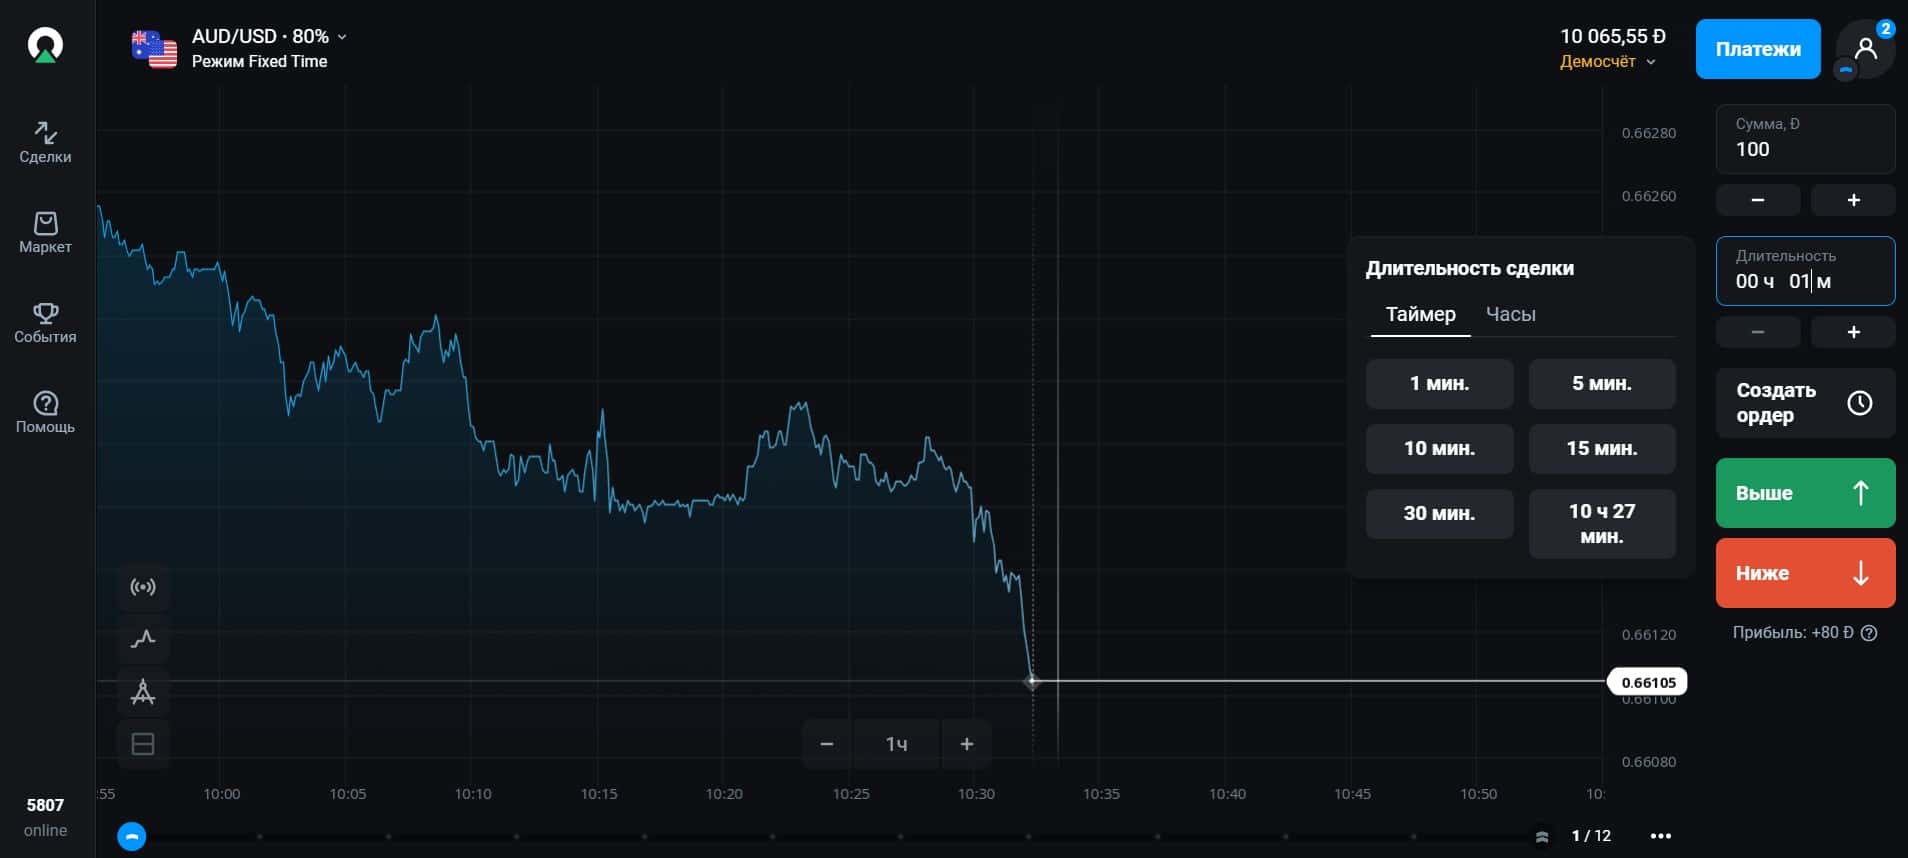Select the 1 мин. duration
This screenshot has height=858, width=1908.
click(1439, 384)
